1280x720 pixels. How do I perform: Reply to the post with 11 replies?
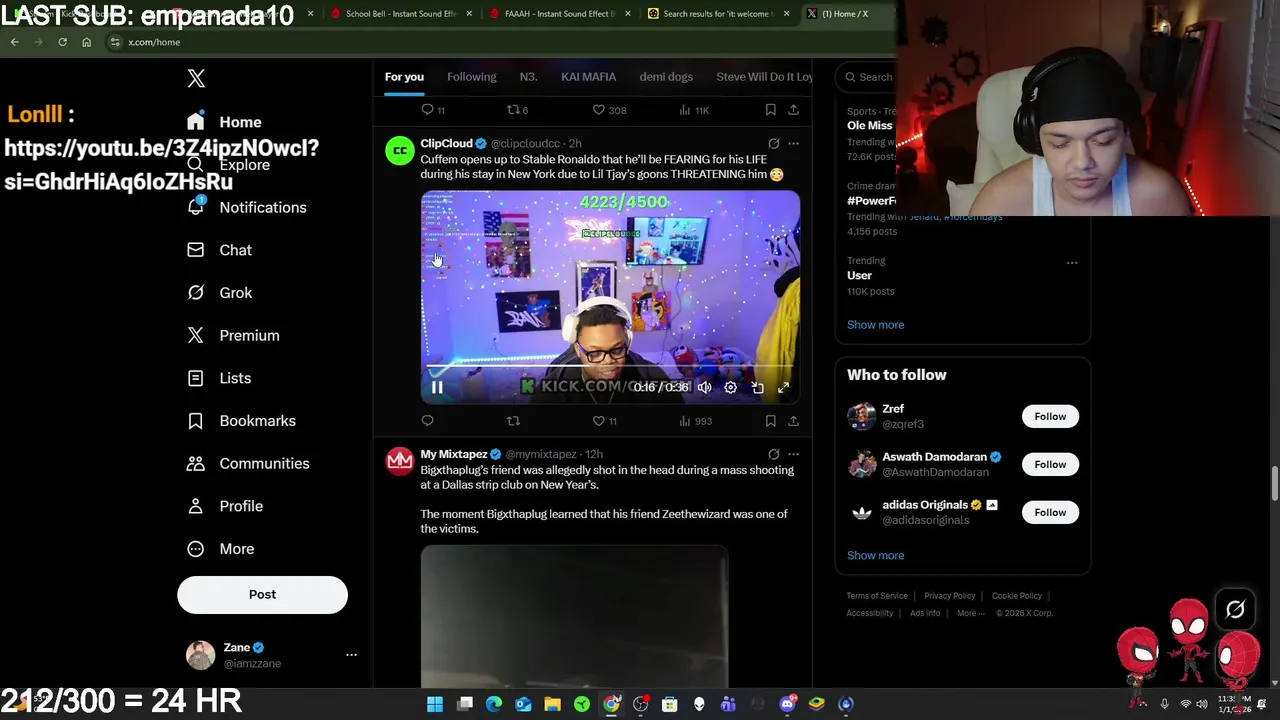click(432, 110)
